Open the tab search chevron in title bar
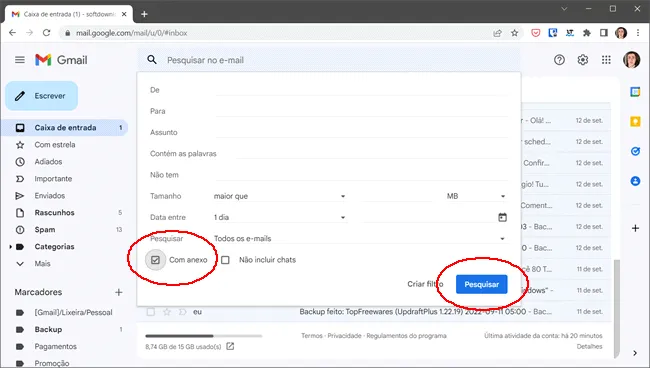 [564, 9]
